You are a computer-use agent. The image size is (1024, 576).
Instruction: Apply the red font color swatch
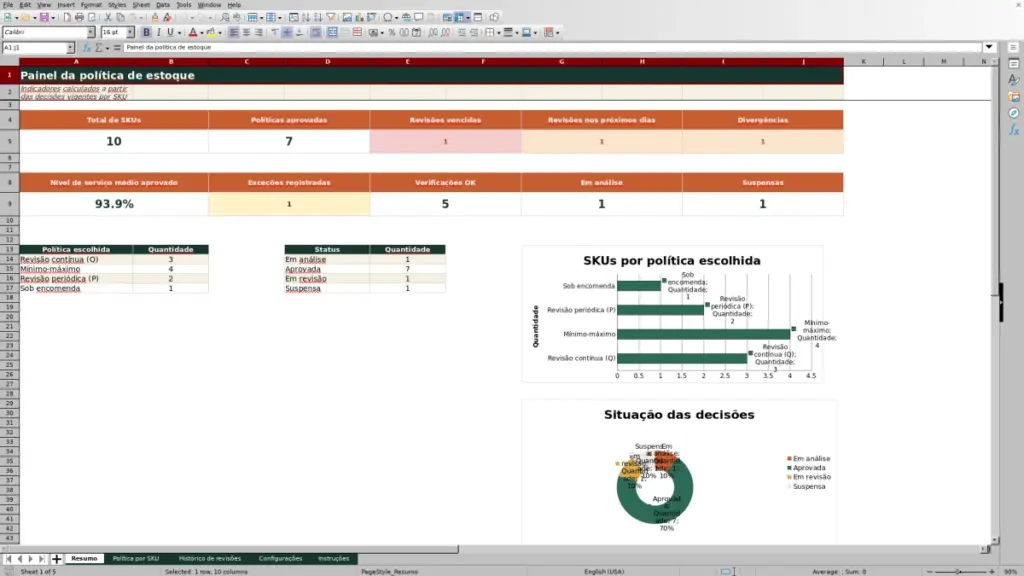(193, 33)
